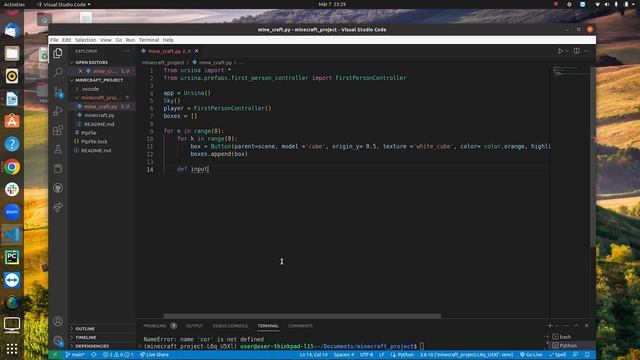Change Spaces: 4 indentation setting
The image size is (640, 360).
(x=344, y=355)
